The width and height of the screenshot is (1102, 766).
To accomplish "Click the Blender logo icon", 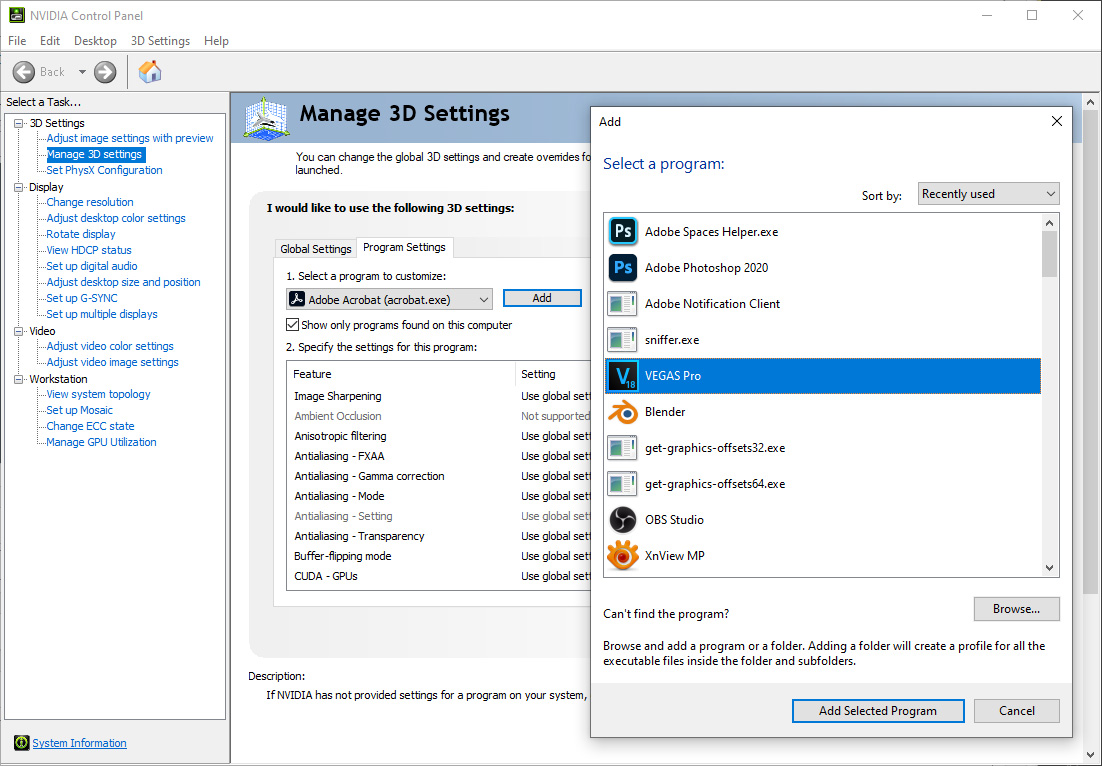I will (x=623, y=412).
